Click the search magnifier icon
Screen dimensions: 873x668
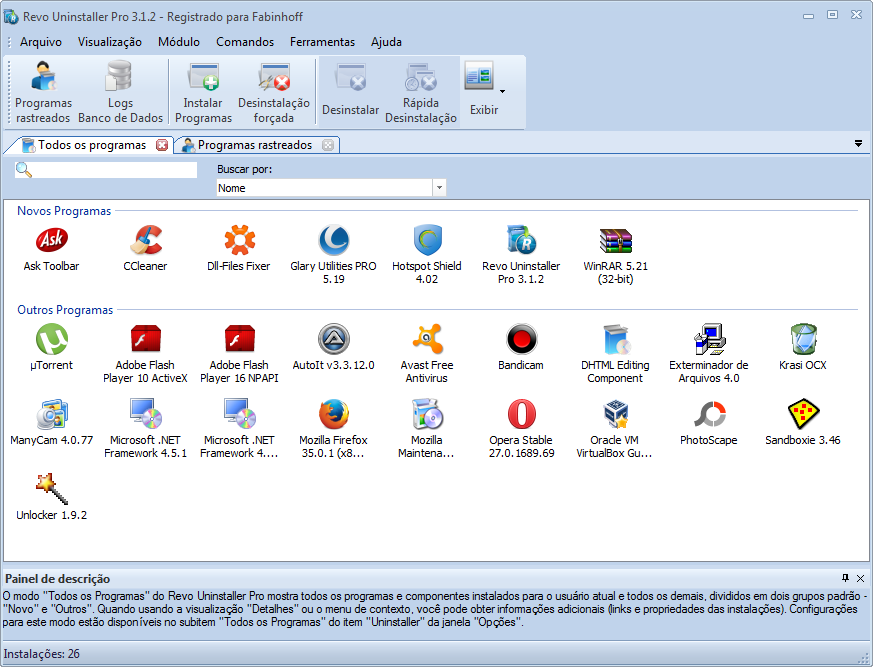click(23, 170)
